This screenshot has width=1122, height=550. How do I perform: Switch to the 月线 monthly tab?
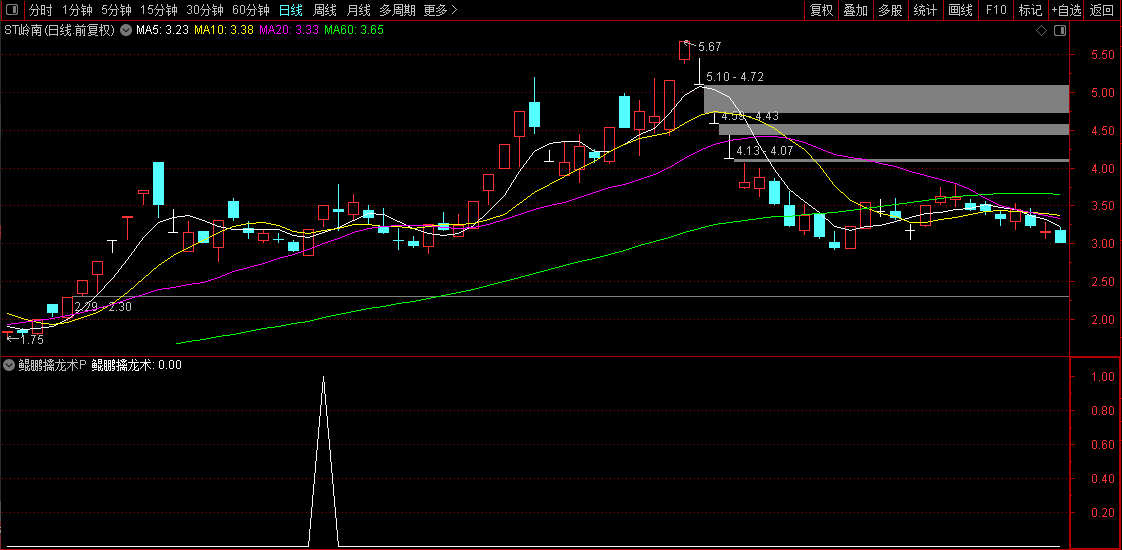click(x=358, y=10)
